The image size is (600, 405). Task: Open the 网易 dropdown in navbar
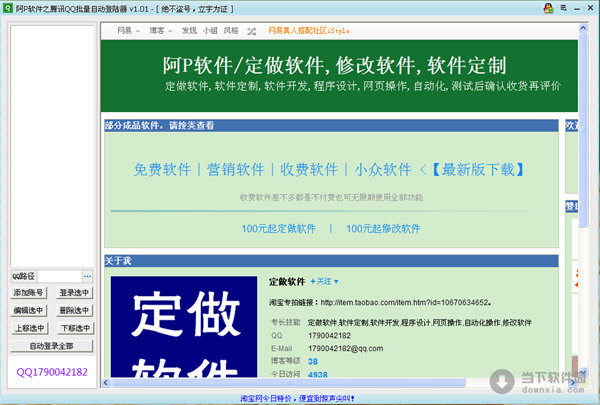128,31
